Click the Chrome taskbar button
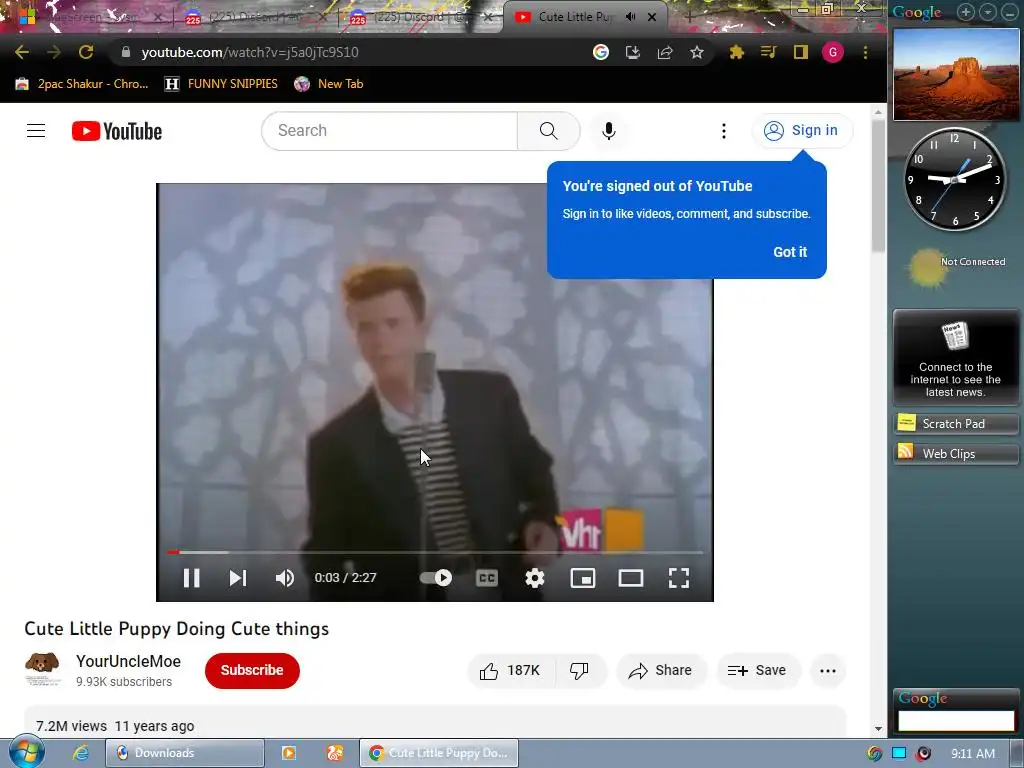The width and height of the screenshot is (1024, 768). coord(439,753)
